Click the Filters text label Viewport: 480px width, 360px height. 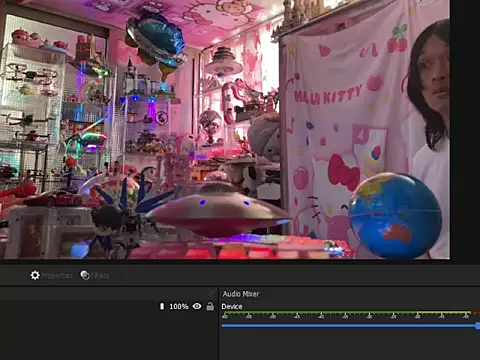[x=100, y=276]
